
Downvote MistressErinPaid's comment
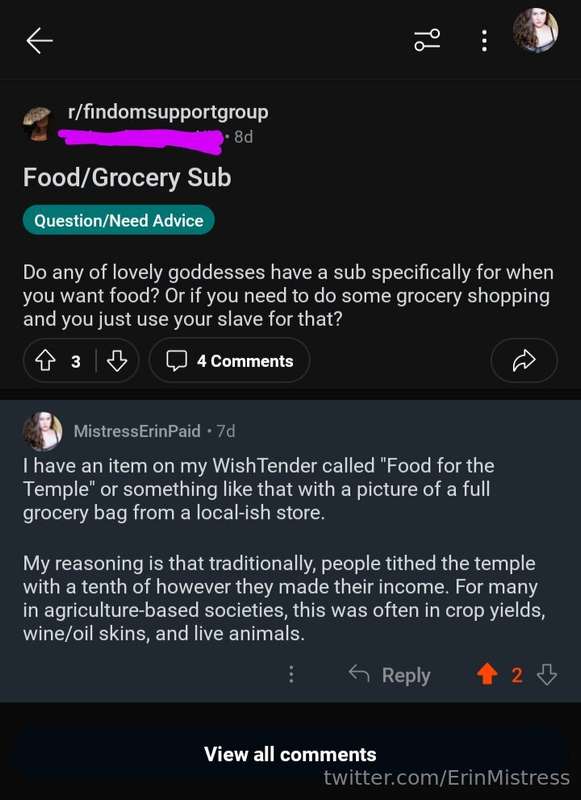pos(547,674)
